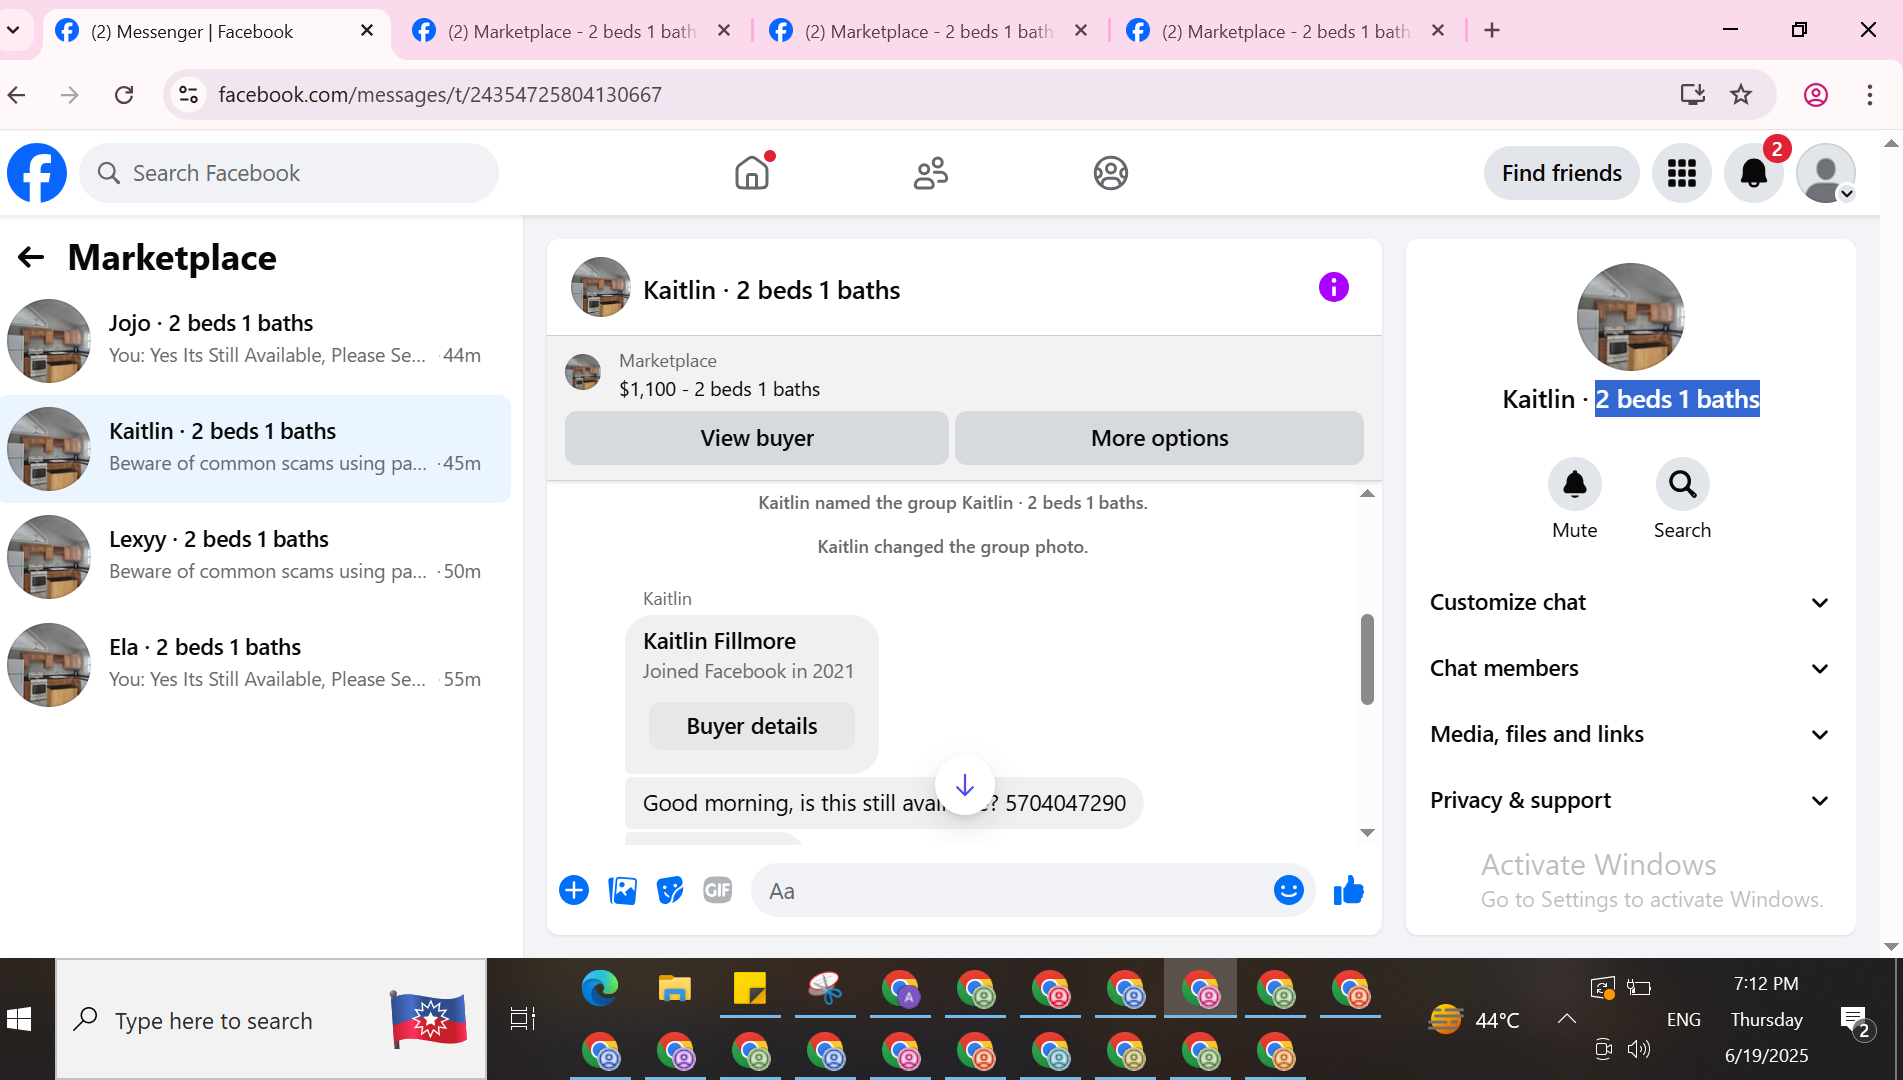Open a new browser tab
The width and height of the screenshot is (1903, 1080).
pos(1492,31)
